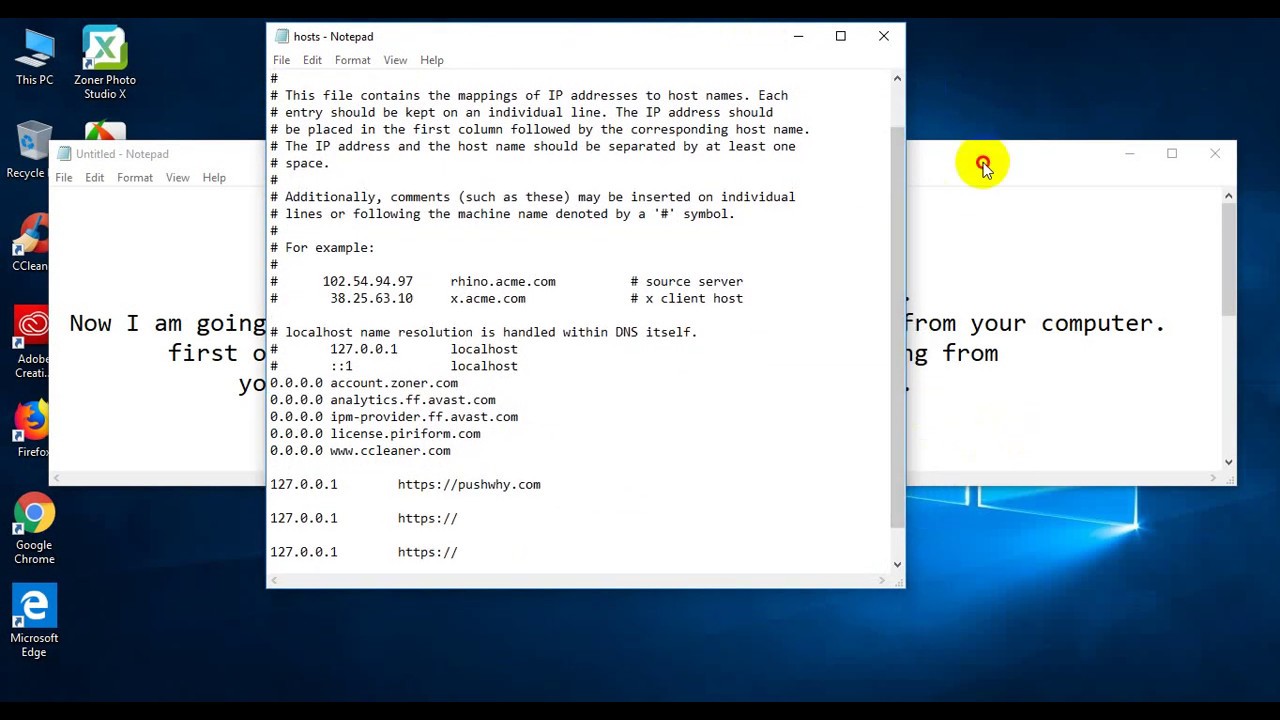Click 'hosts - Notepad' window title
The image size is (1280, 720).
point(333,37)
